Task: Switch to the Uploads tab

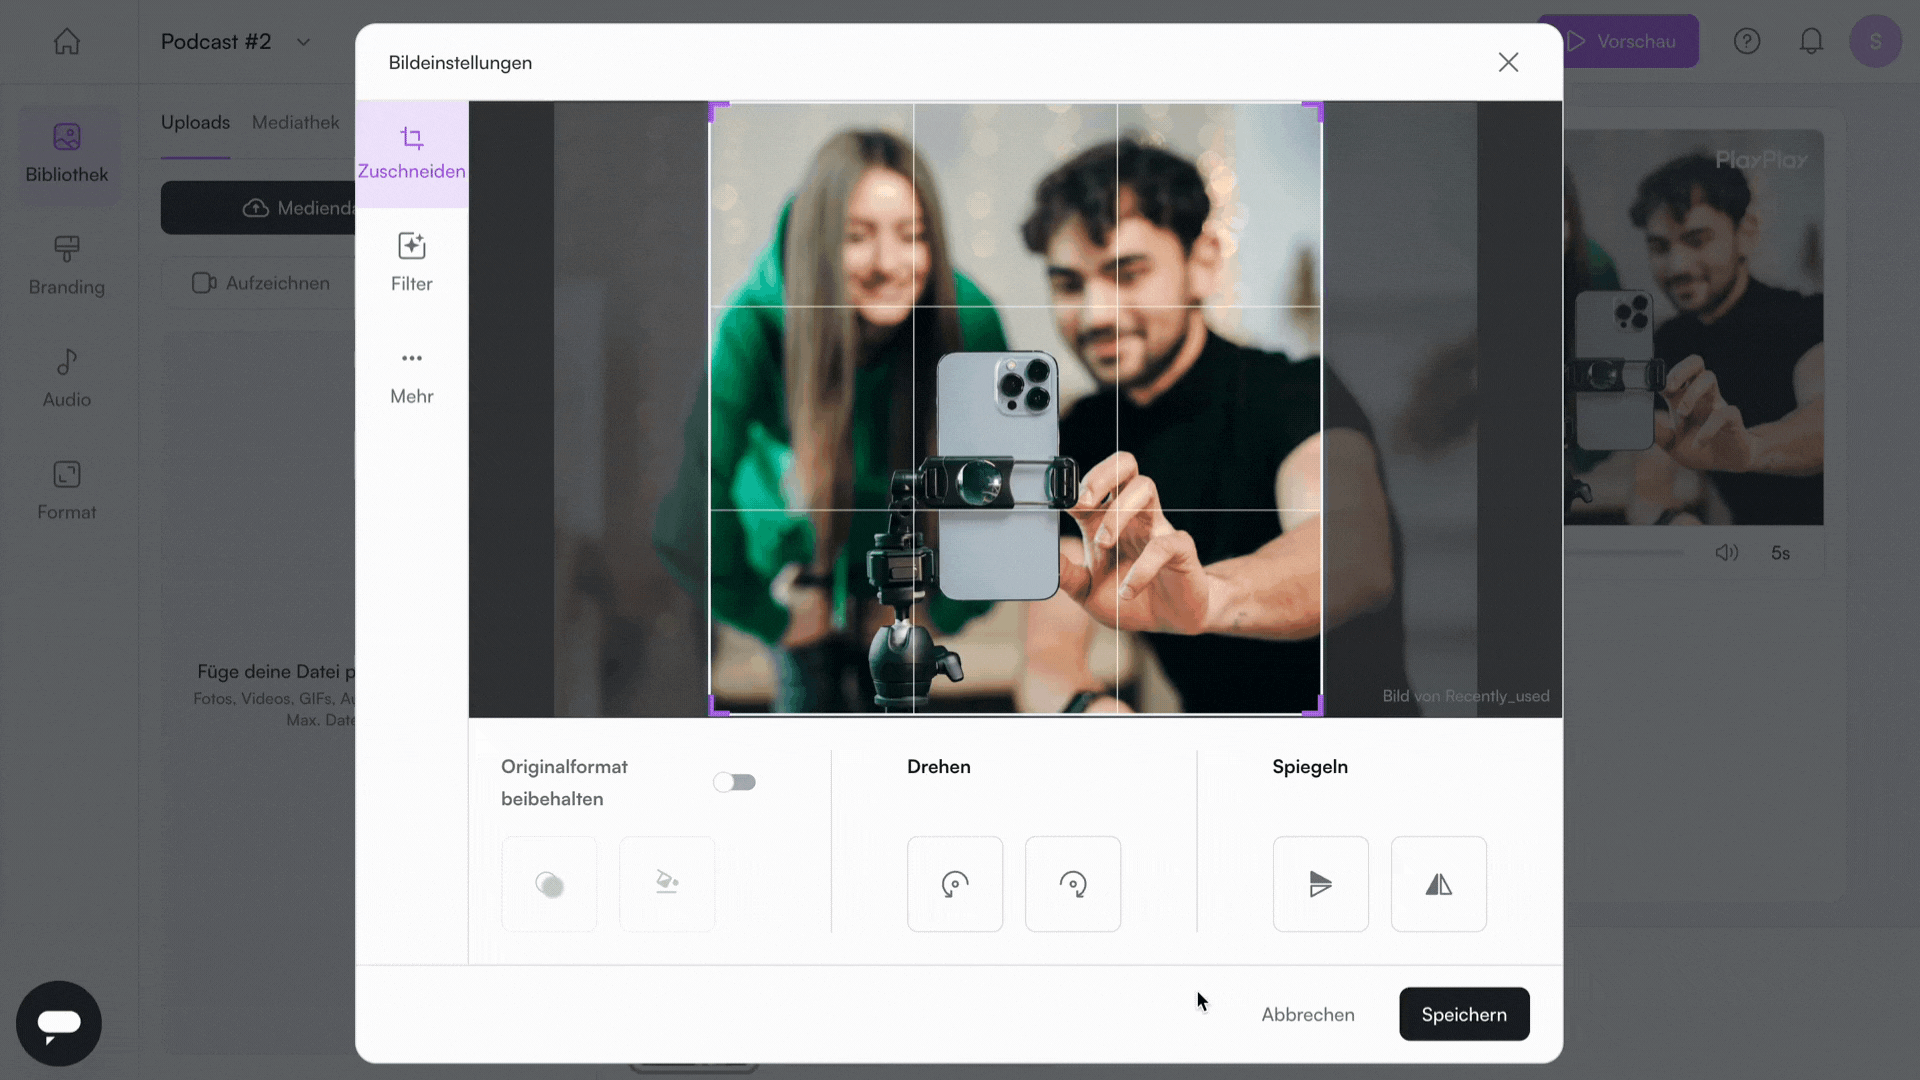Action: coord(195,122)
